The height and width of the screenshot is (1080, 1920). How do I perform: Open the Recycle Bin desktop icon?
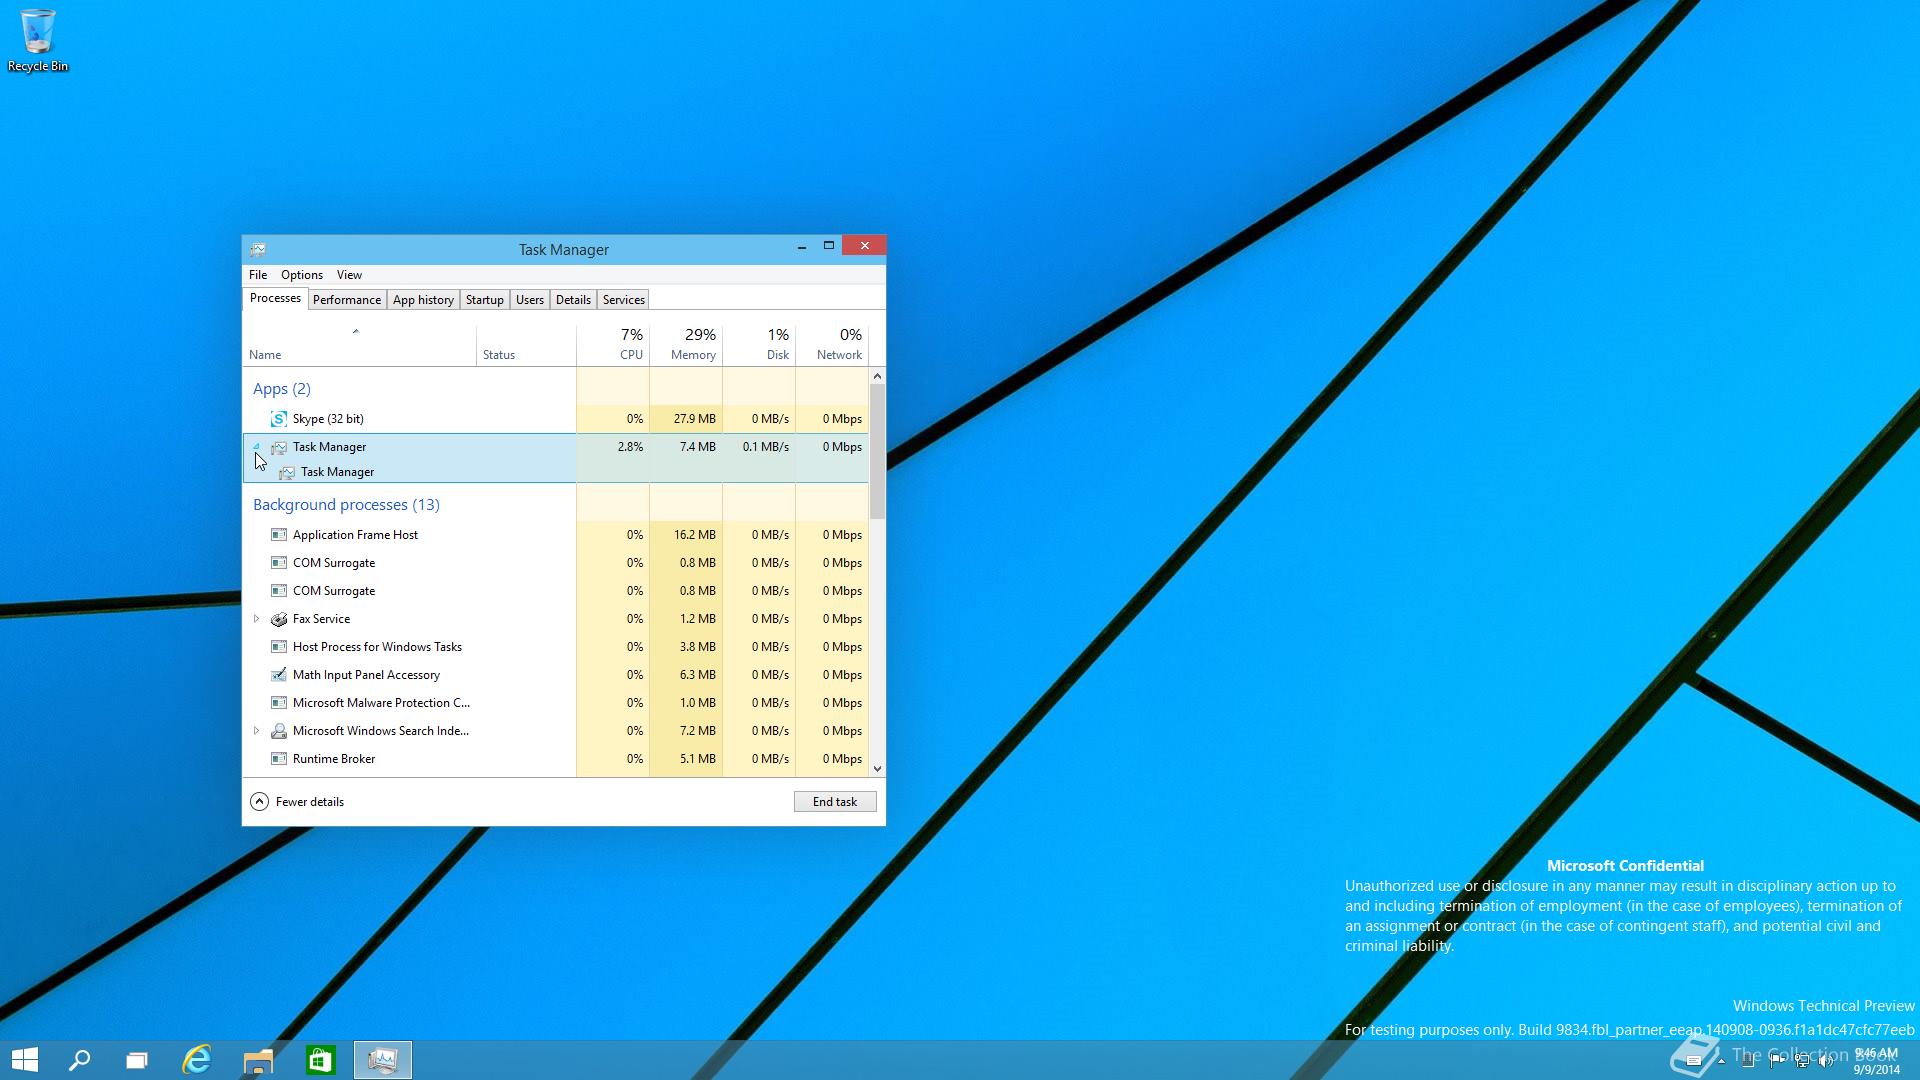pos(38,40)
